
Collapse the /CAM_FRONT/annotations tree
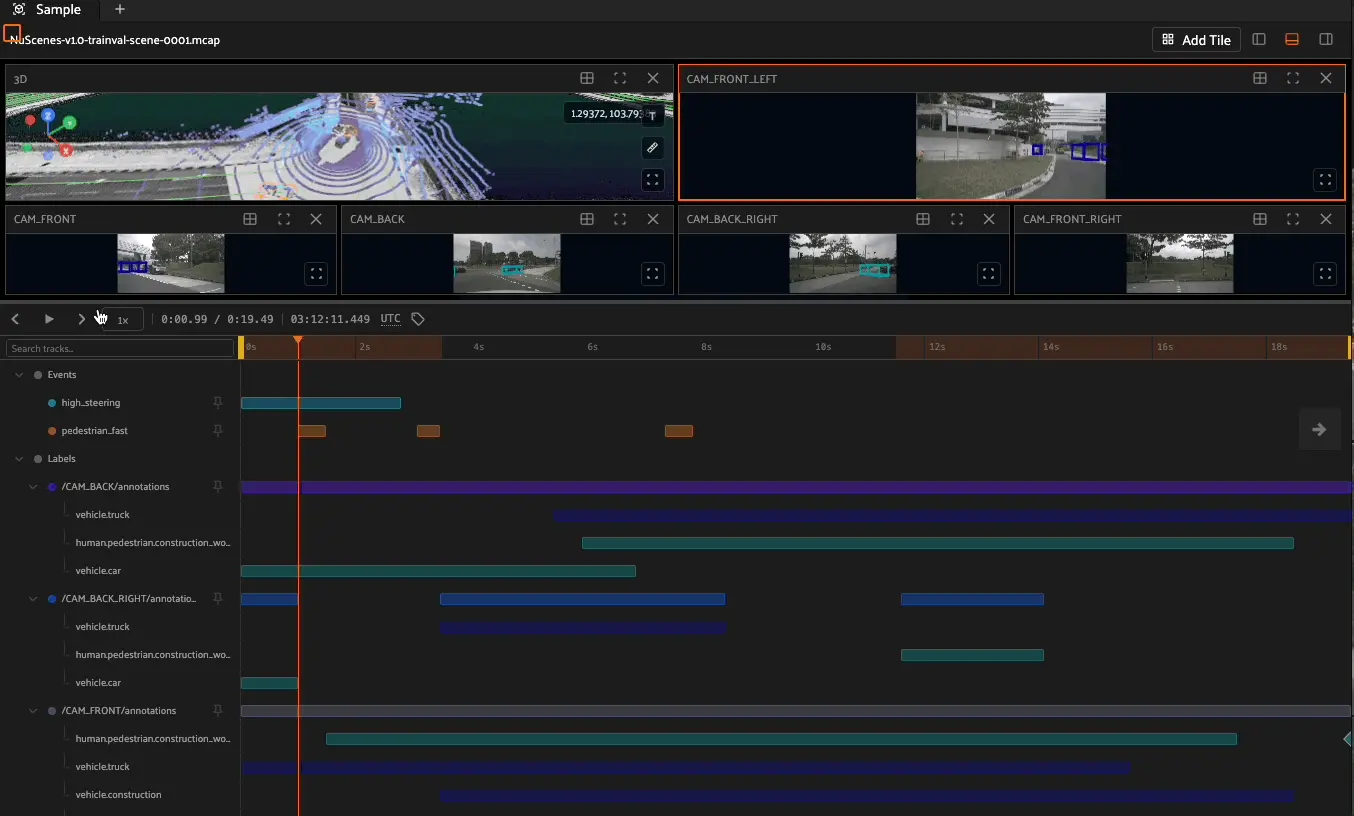pos(33,710)
